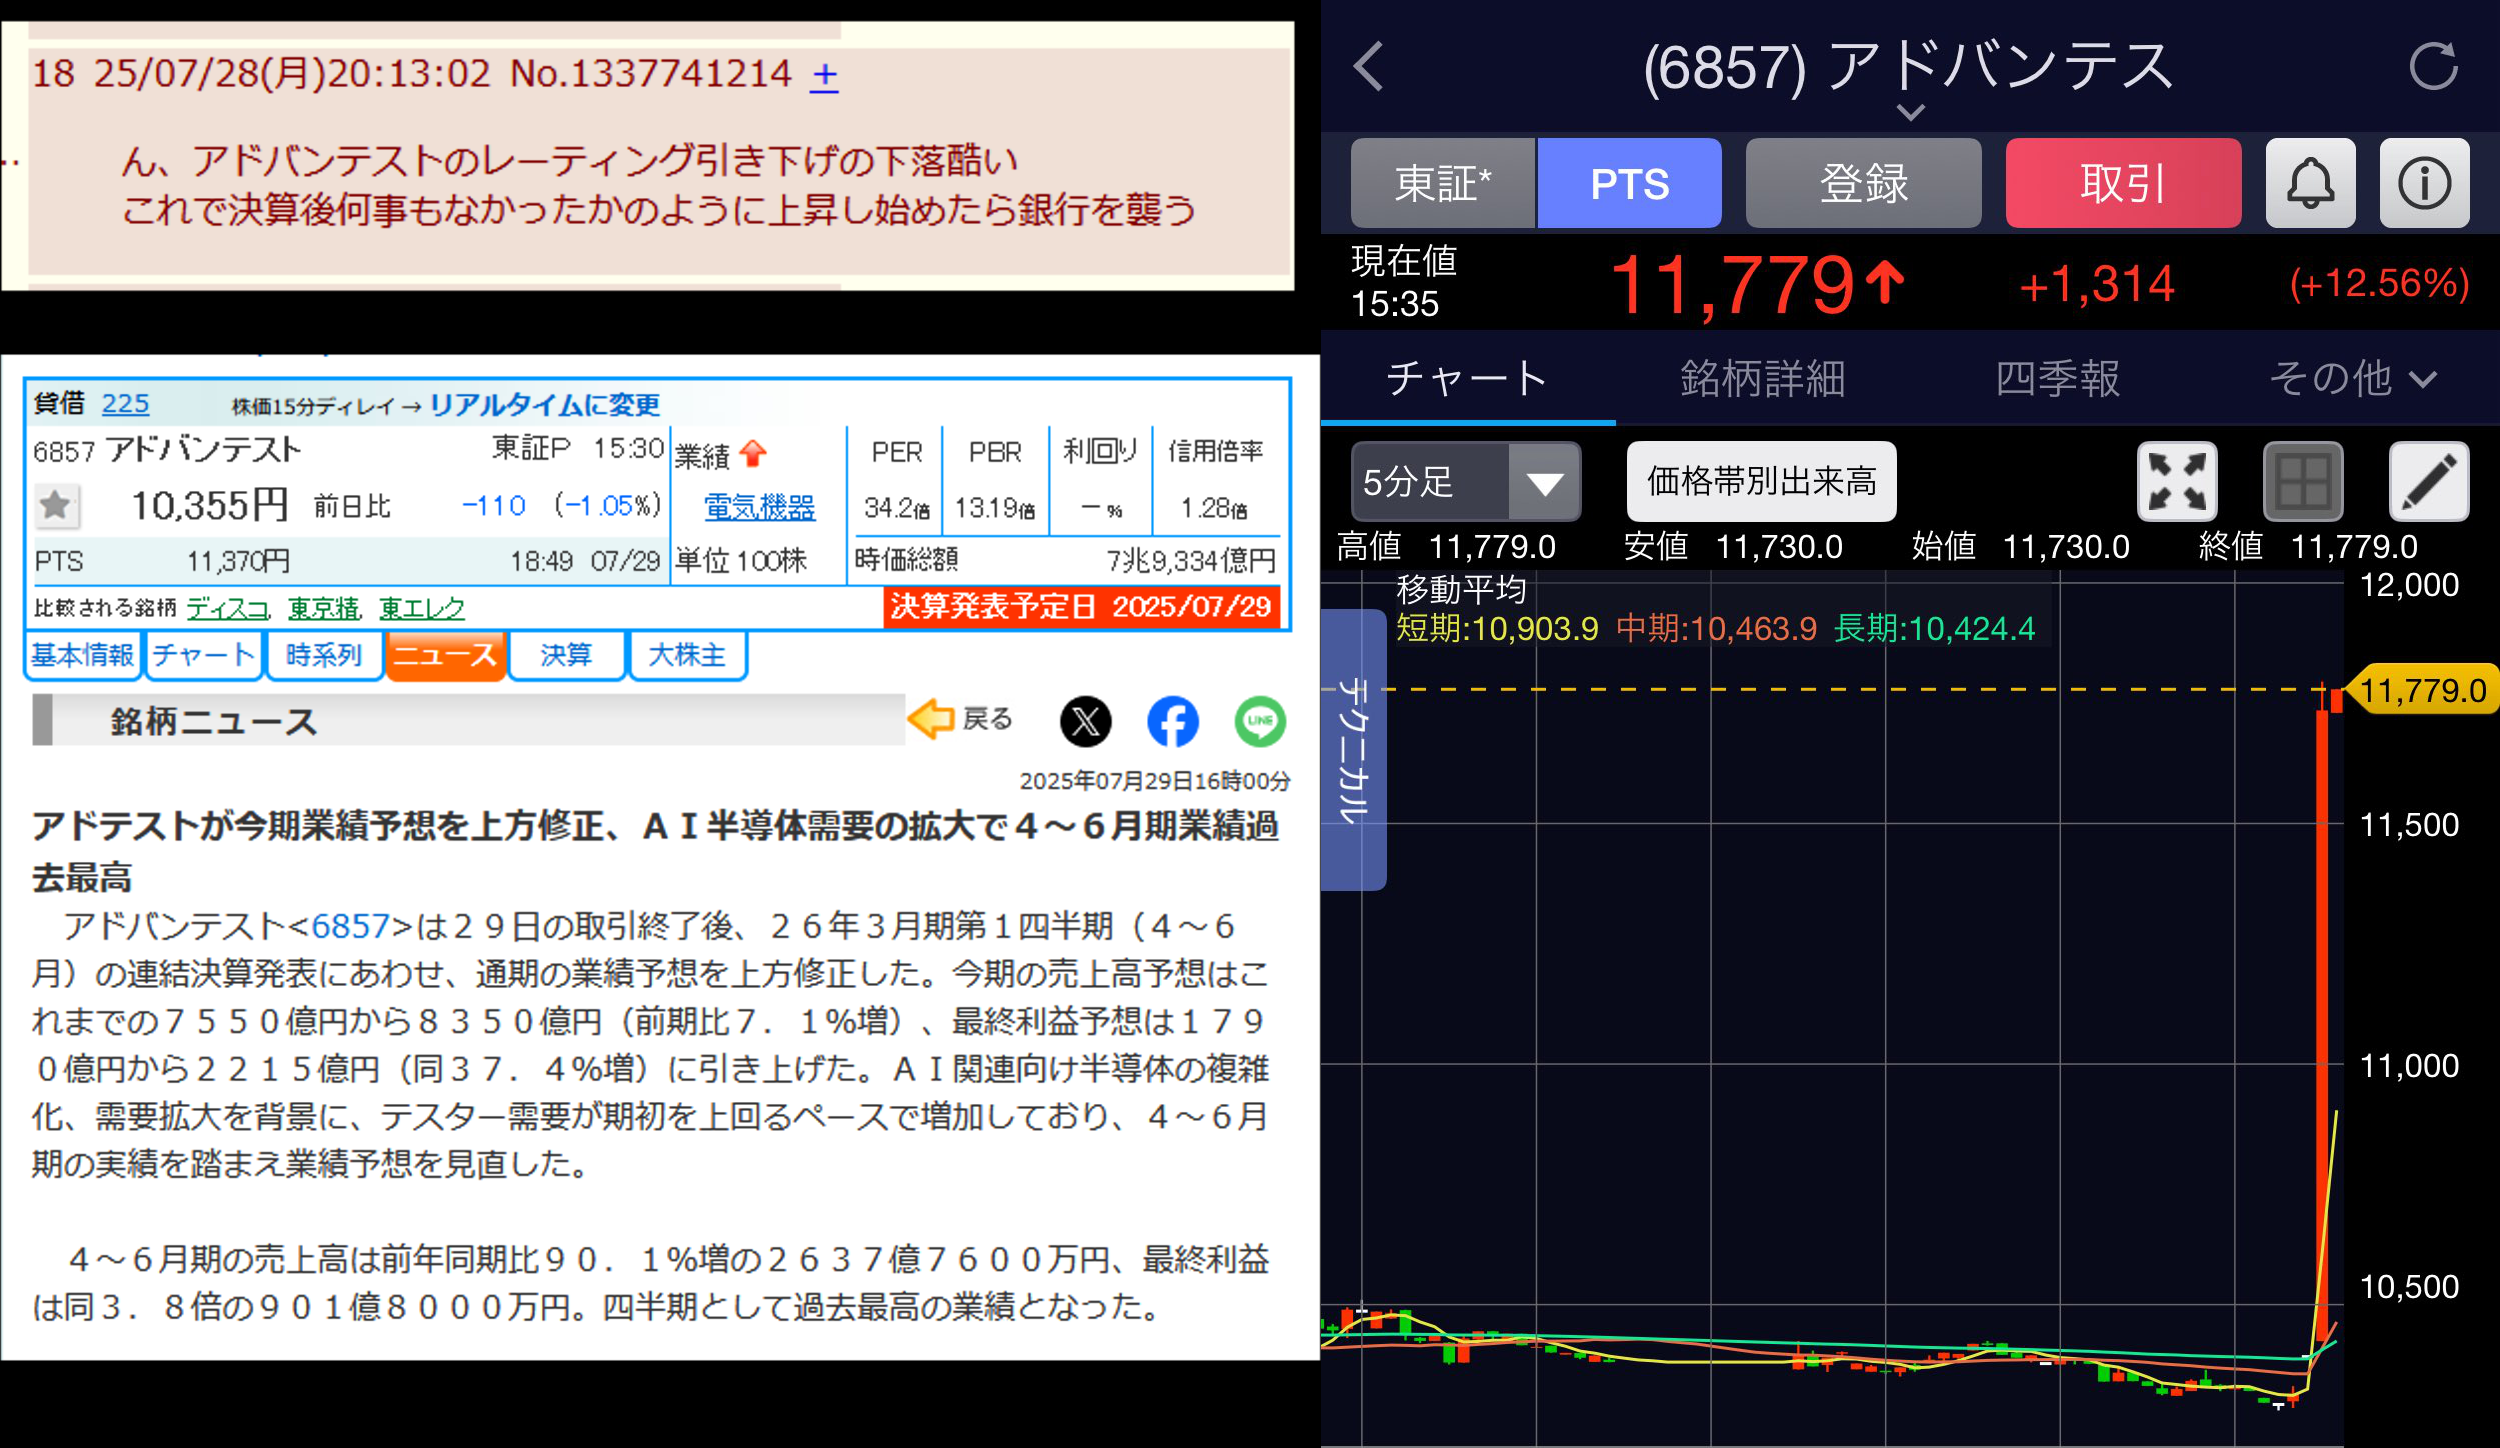Click the 13.19倍 PBR value

[994, 508]
